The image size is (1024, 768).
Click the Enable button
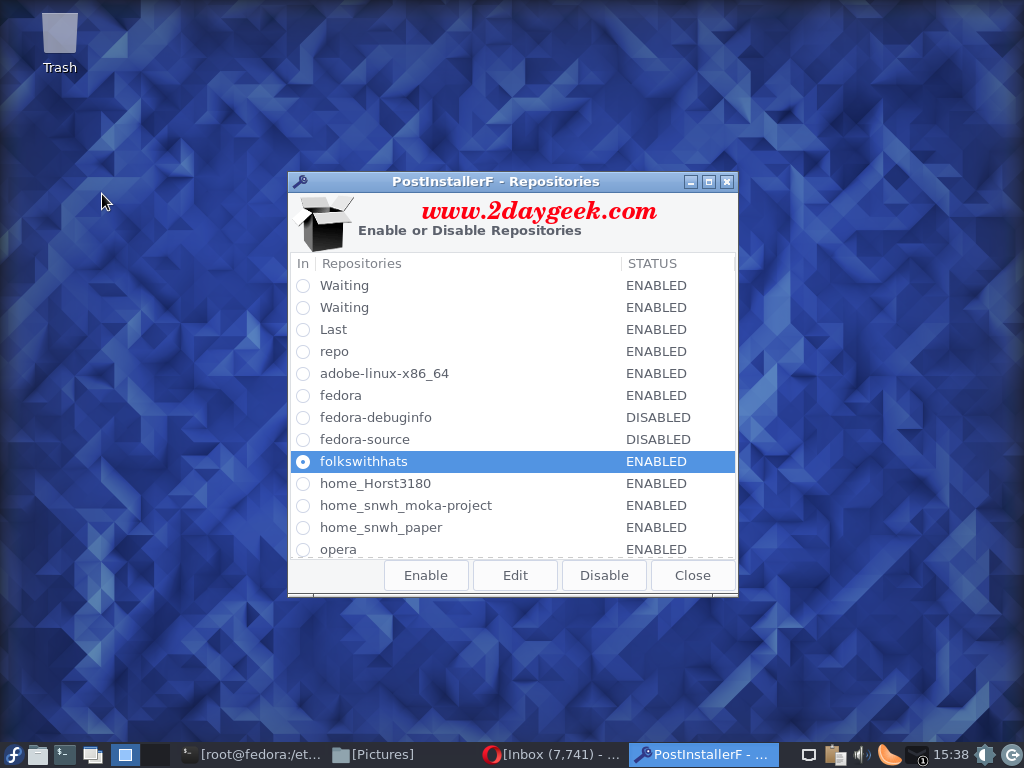(x=426, y=575)
